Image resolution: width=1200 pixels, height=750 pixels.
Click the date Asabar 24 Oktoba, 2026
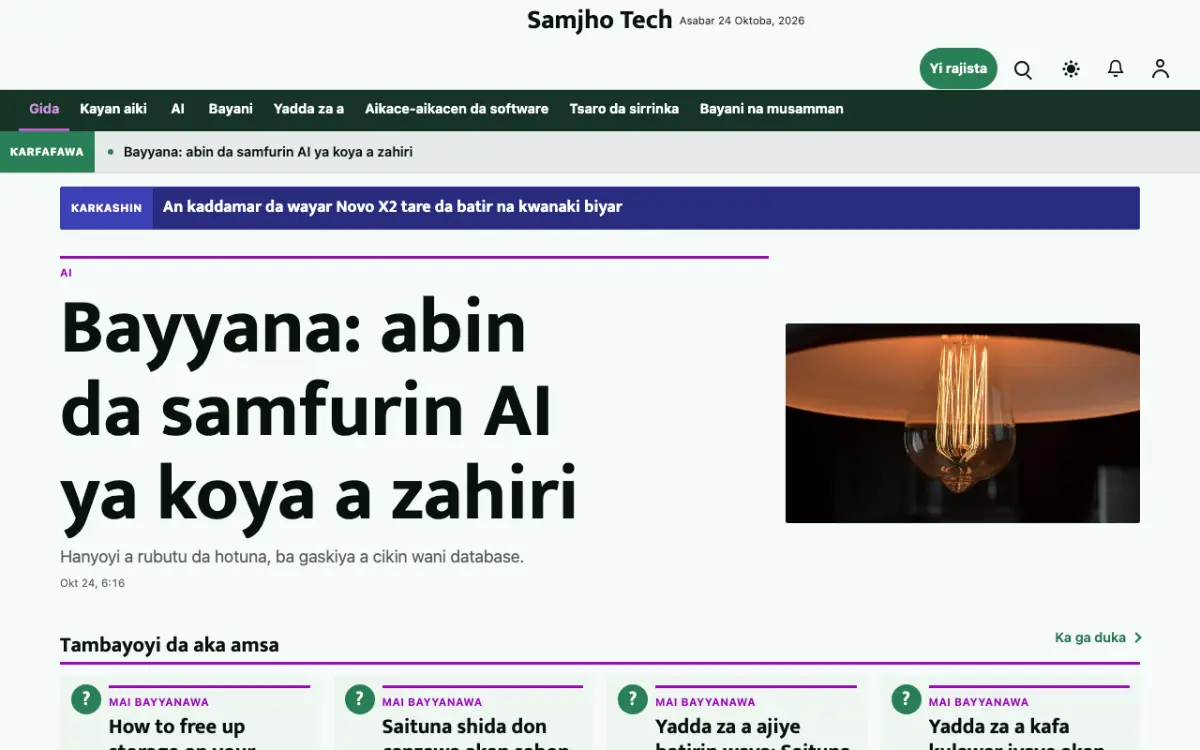click(x=742, y=21)
